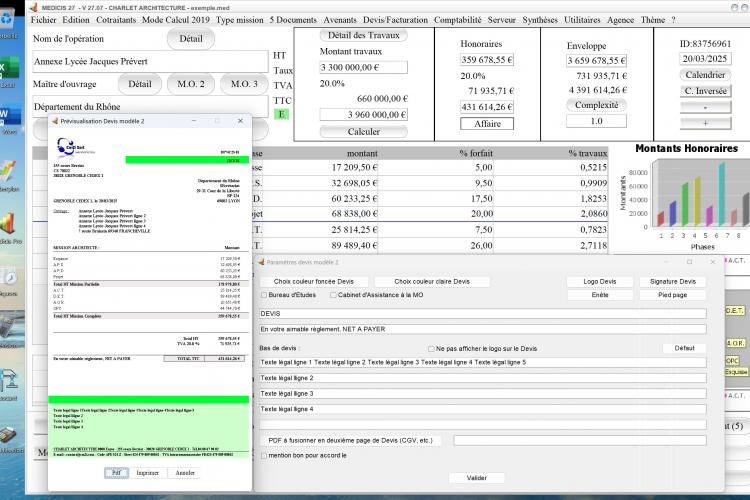Image resolution: width=750 pixels, height=500 pixels.
Task: Click the Calculer button
Action: click(x=364, y=132)
